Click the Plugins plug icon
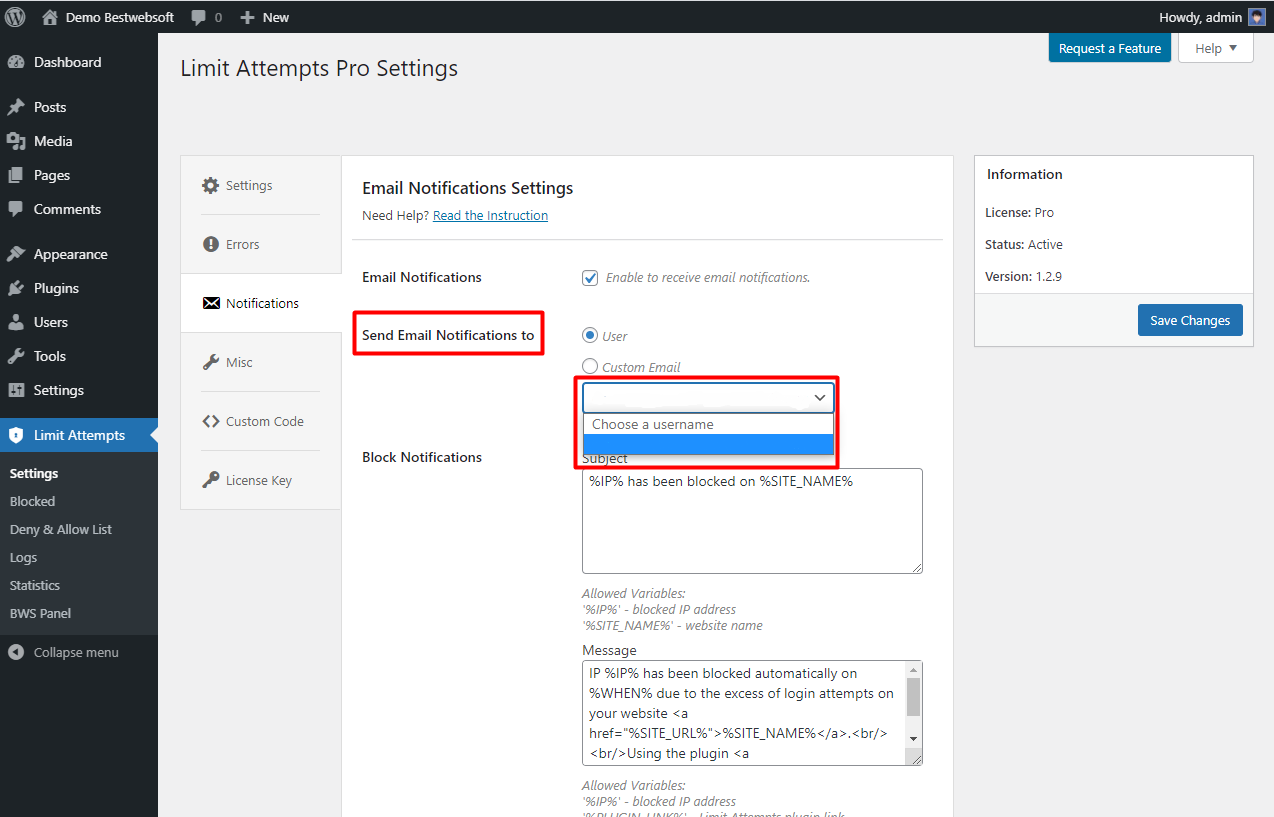1274x817 pixels. click(16, 288)
